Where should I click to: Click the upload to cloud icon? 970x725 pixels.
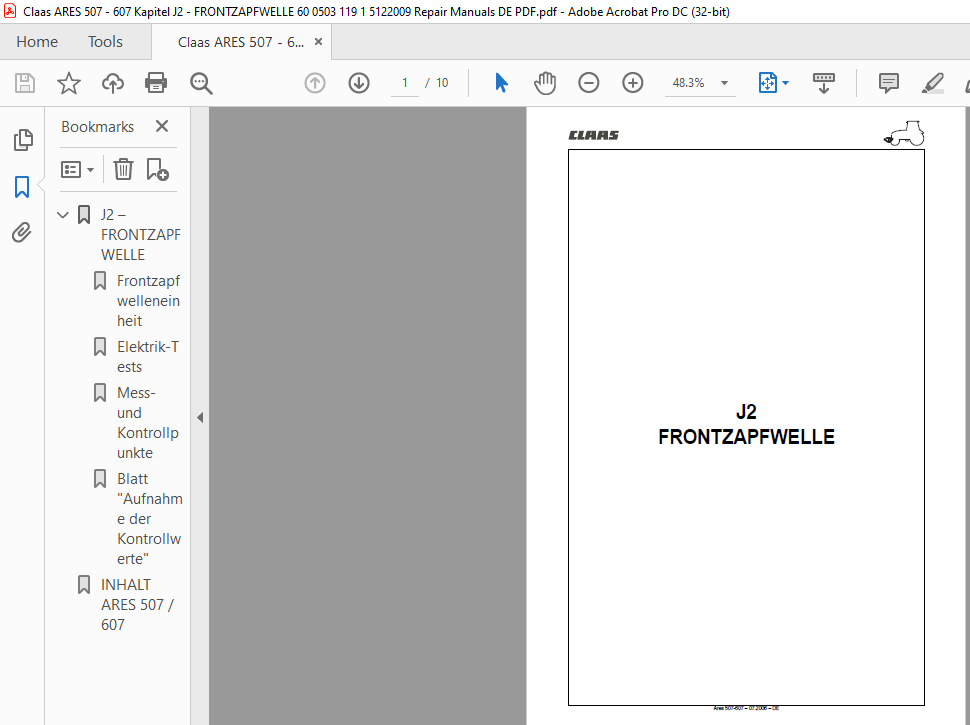pos(113,83)
